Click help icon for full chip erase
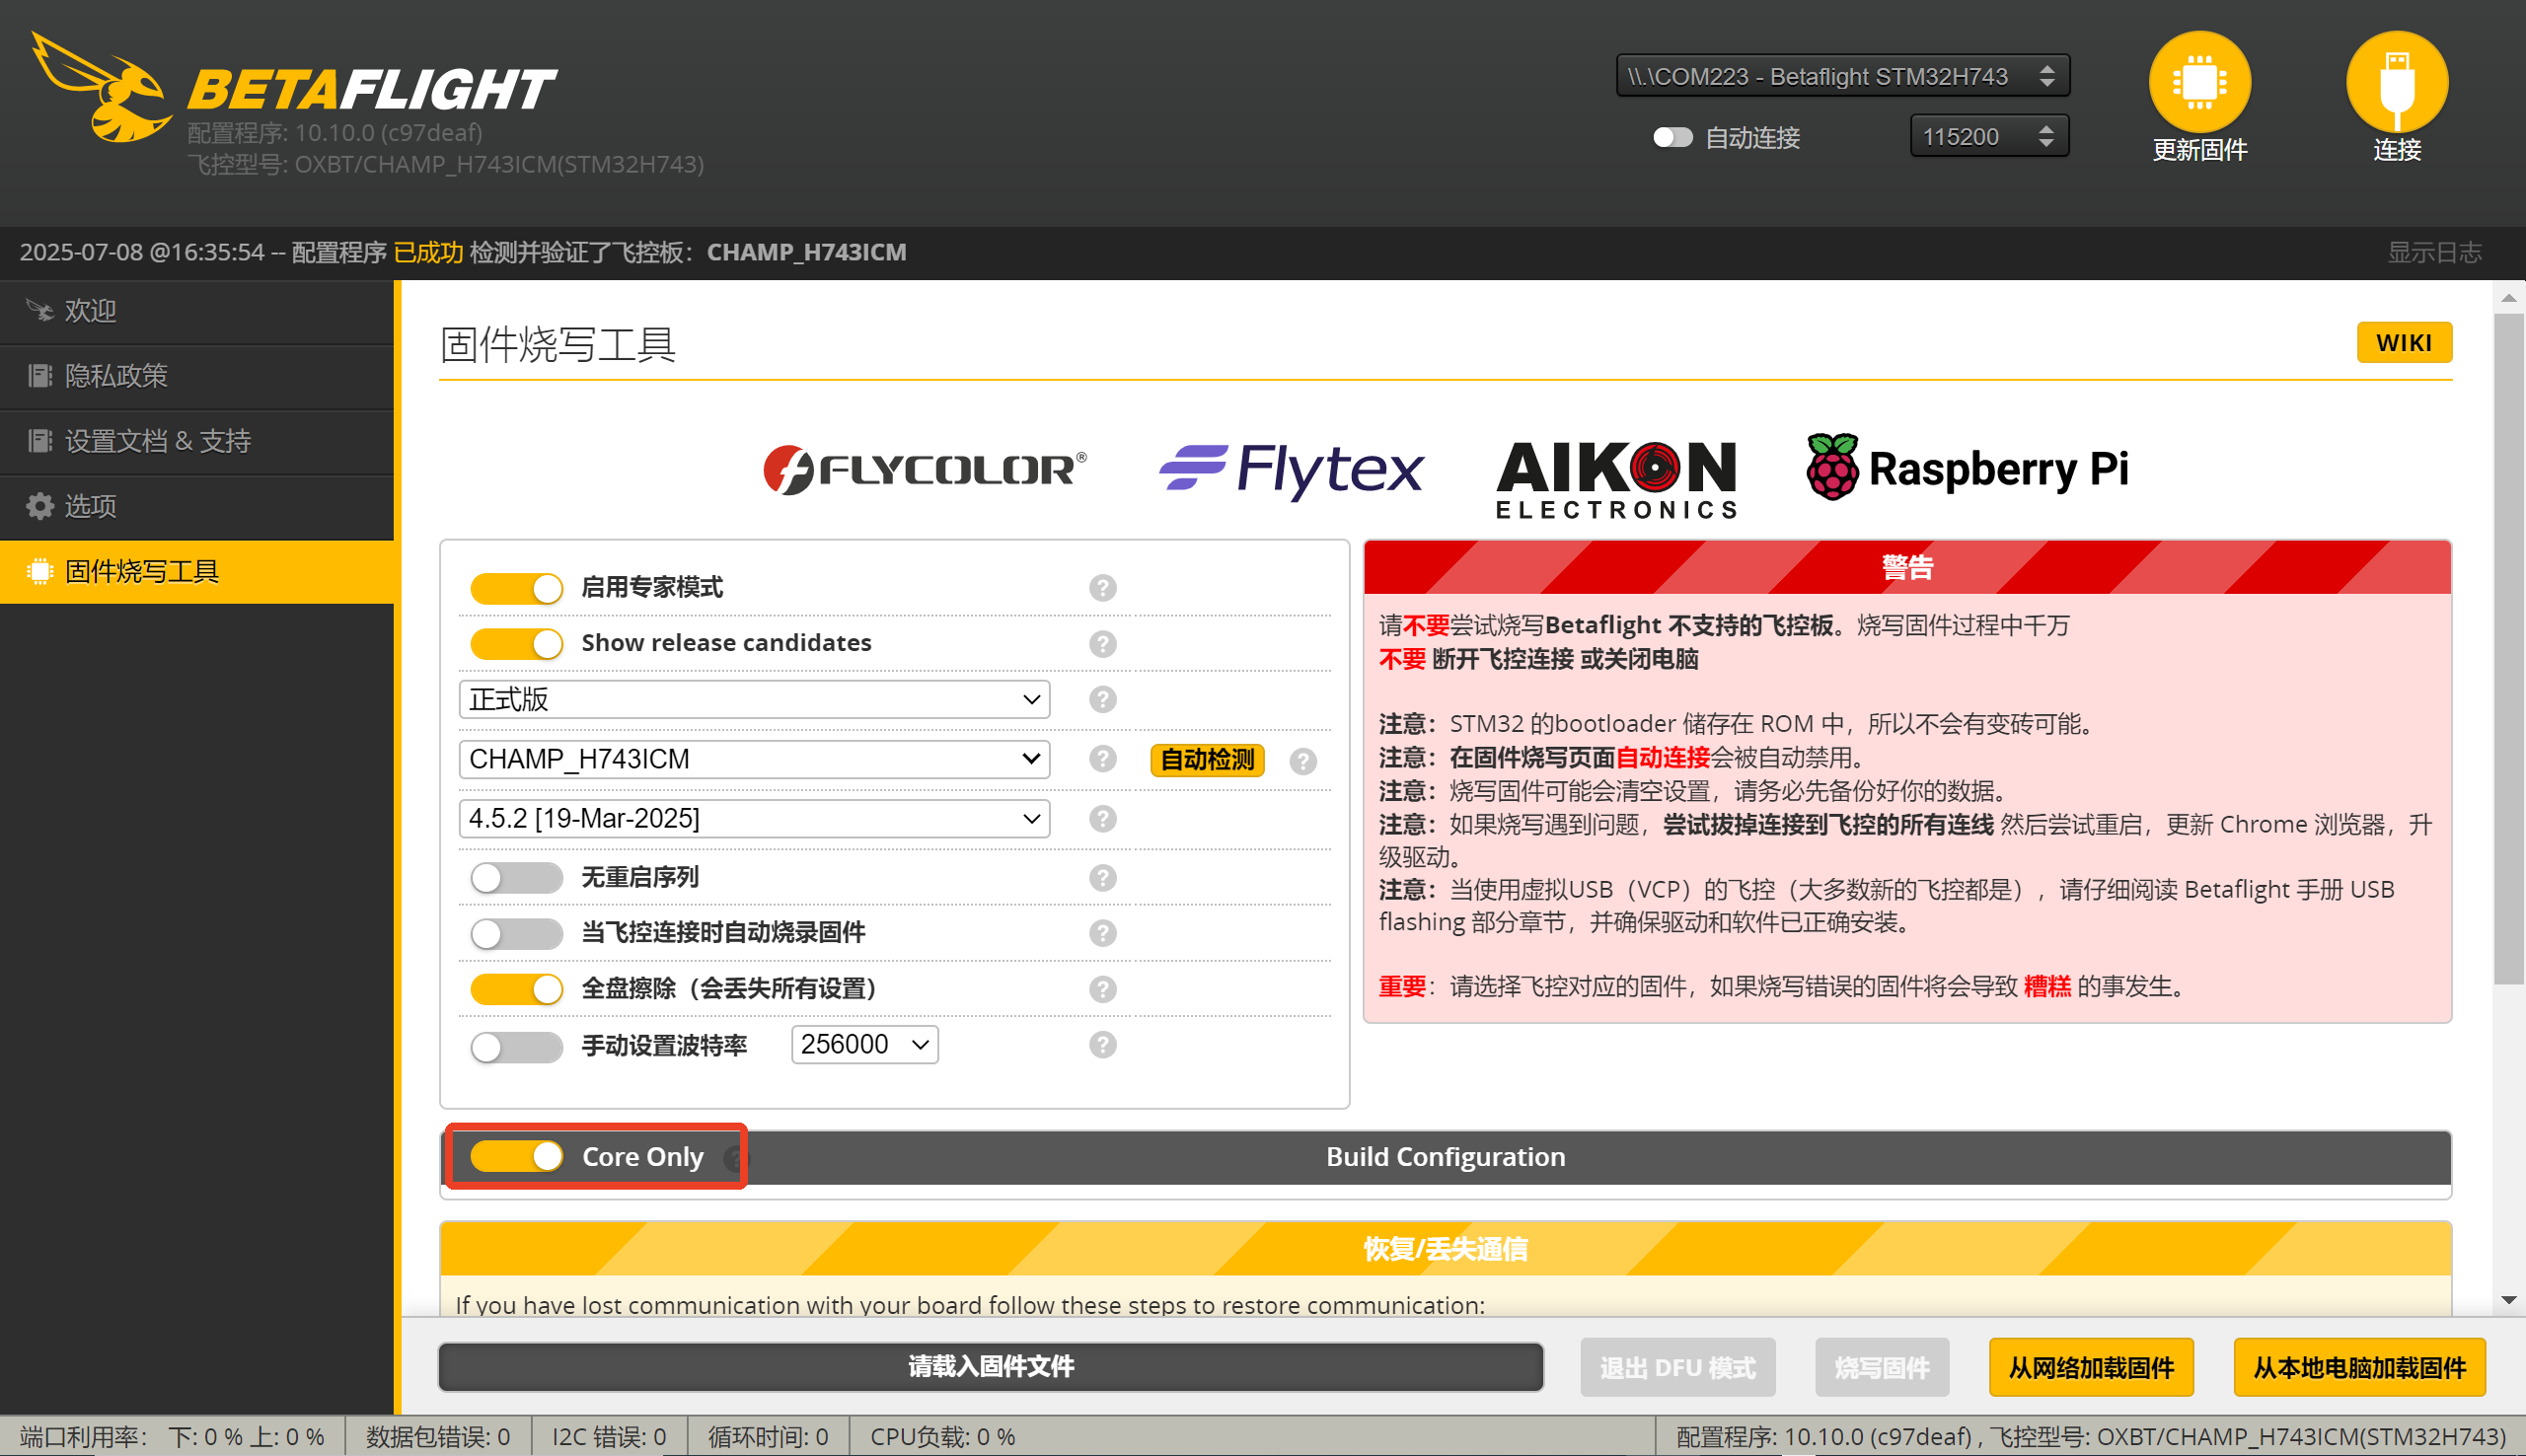 coord(1102,989)
